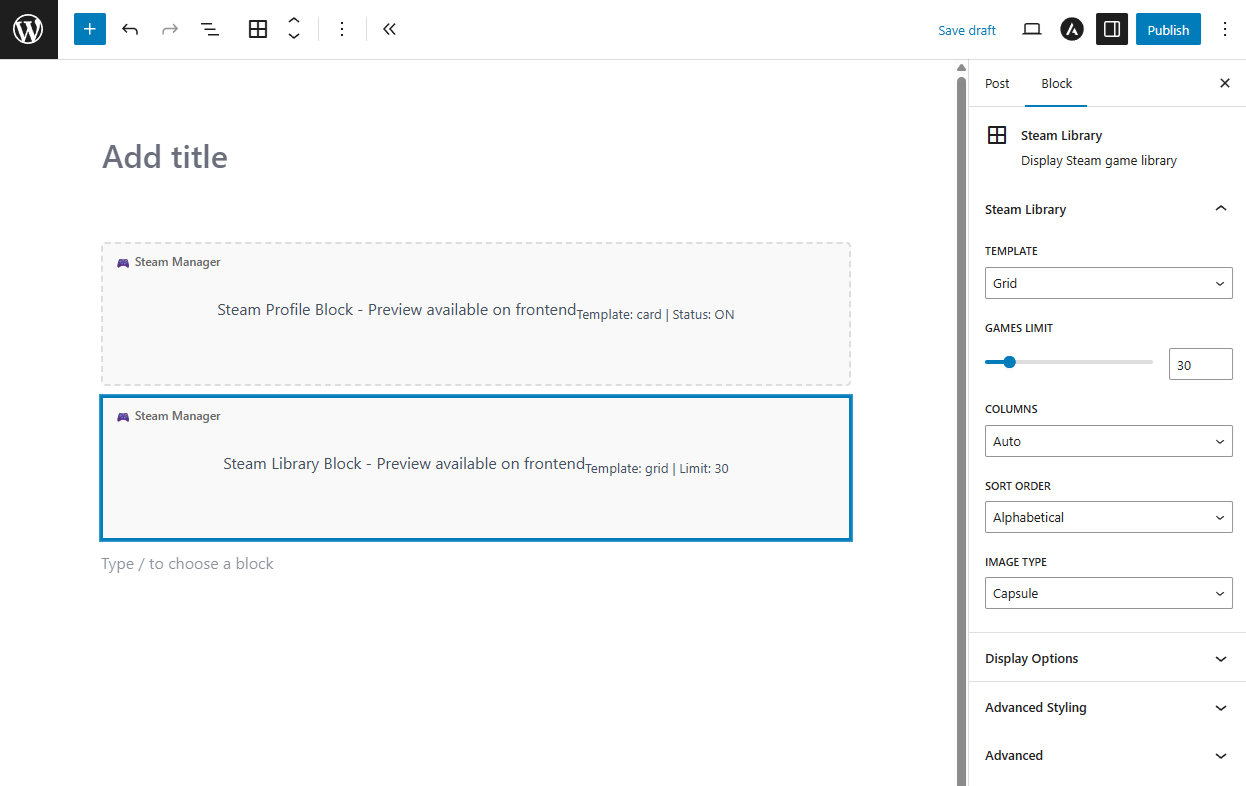Click the Steam Library block type icon in toolbar
Screen dimensions: 1246x786
[x=258, y=29]
